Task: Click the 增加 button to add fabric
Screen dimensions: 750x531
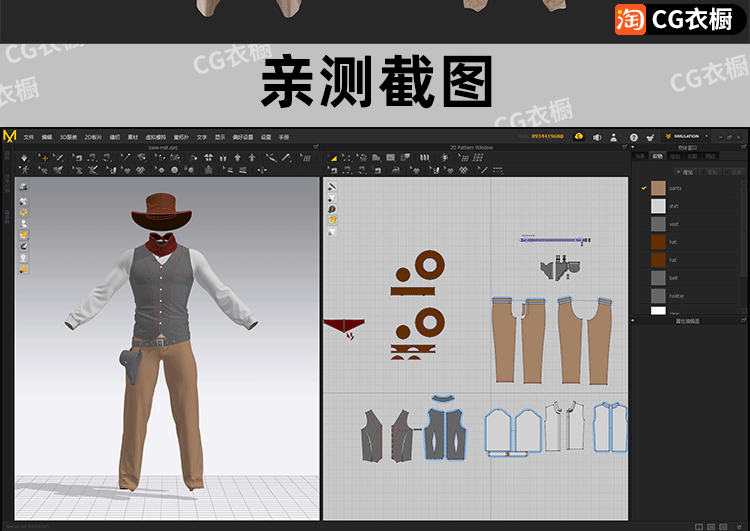Action: click(684, 172)
